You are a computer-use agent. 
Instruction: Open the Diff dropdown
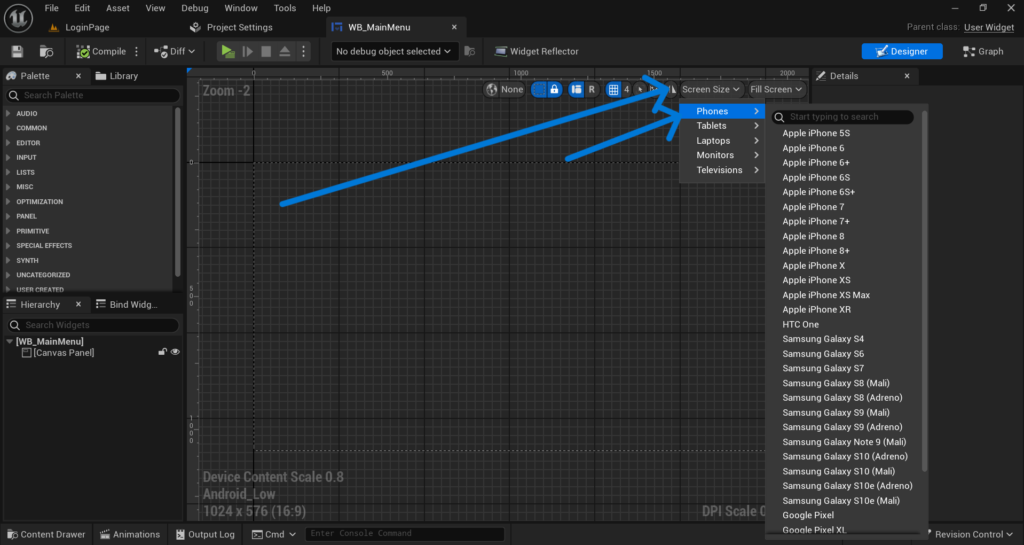(174, 52)
